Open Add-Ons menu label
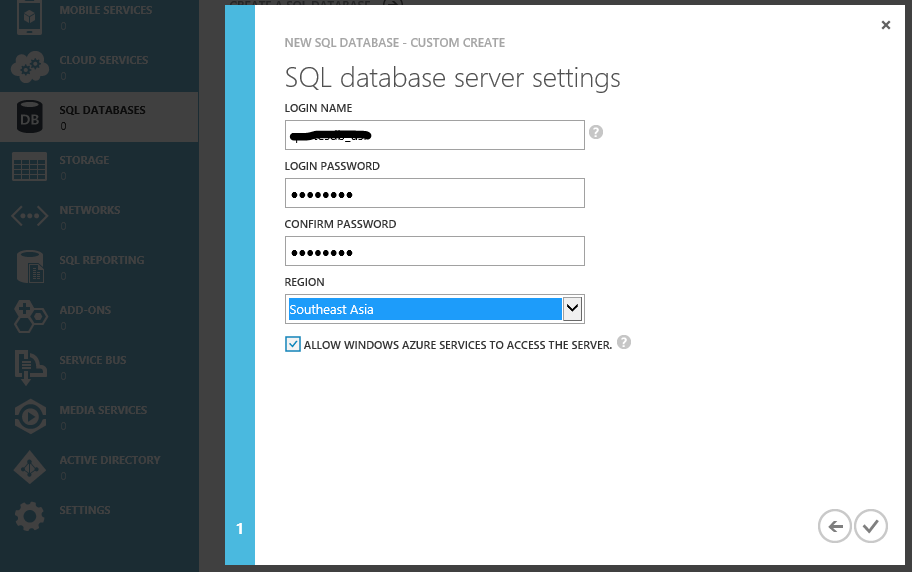912x572 pixels. pos(85,310)
